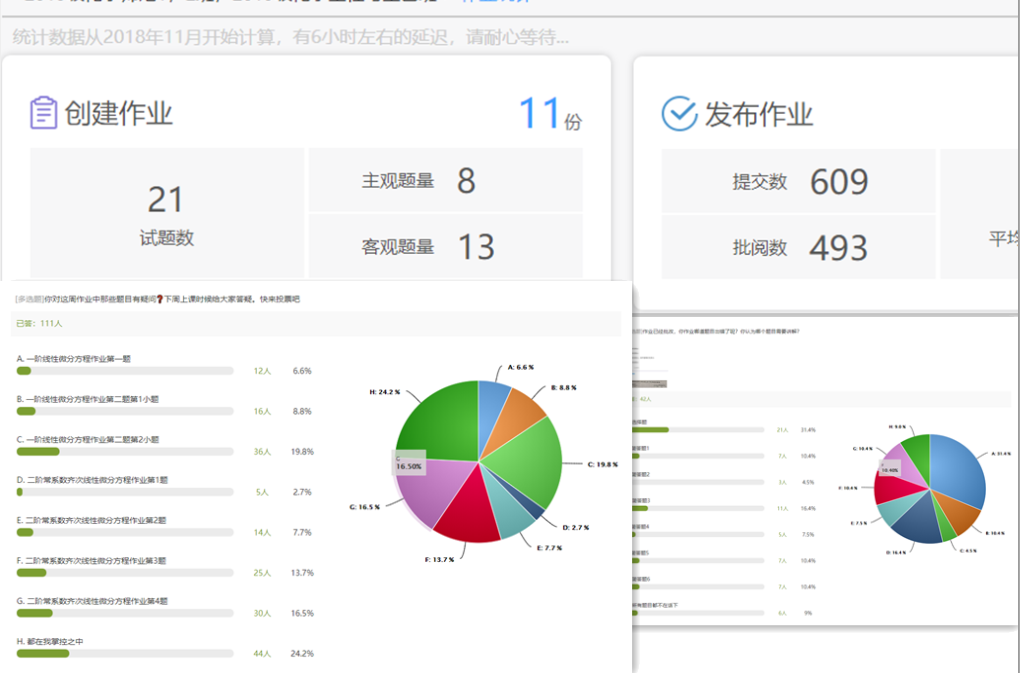Viewport: 1020px width, 673px height.
Task: Click option H 都在我掌控之中 progress bar
Action: point(125,653)
